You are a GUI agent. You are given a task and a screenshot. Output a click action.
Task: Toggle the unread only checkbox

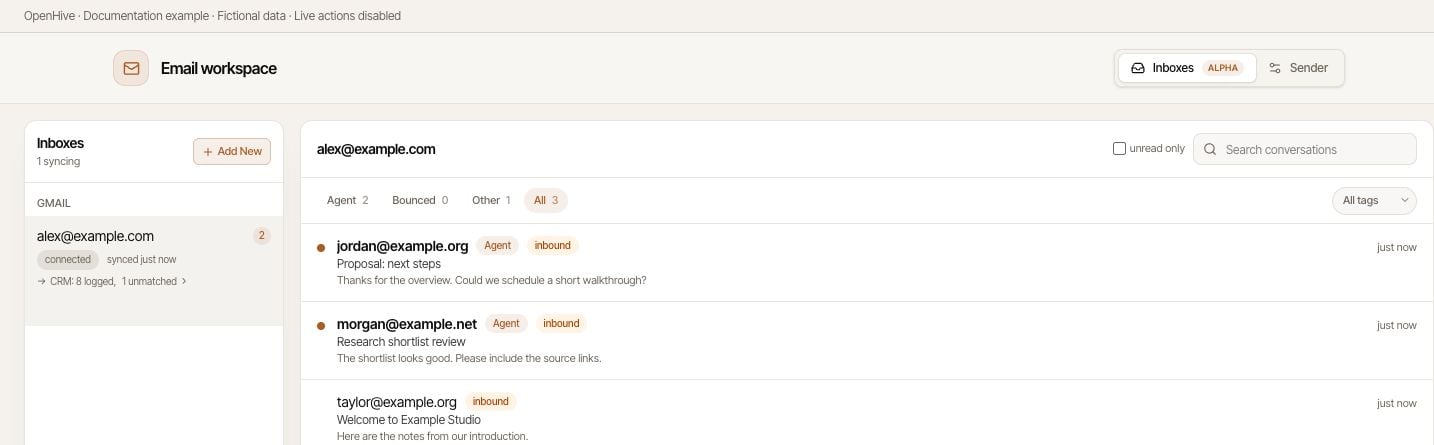(x=1120, y=148)
